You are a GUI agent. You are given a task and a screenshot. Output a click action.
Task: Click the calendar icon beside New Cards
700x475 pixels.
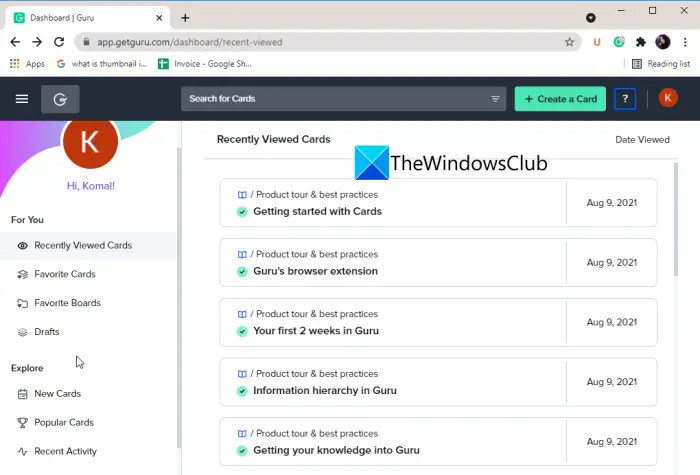click(x=22, y=394)
